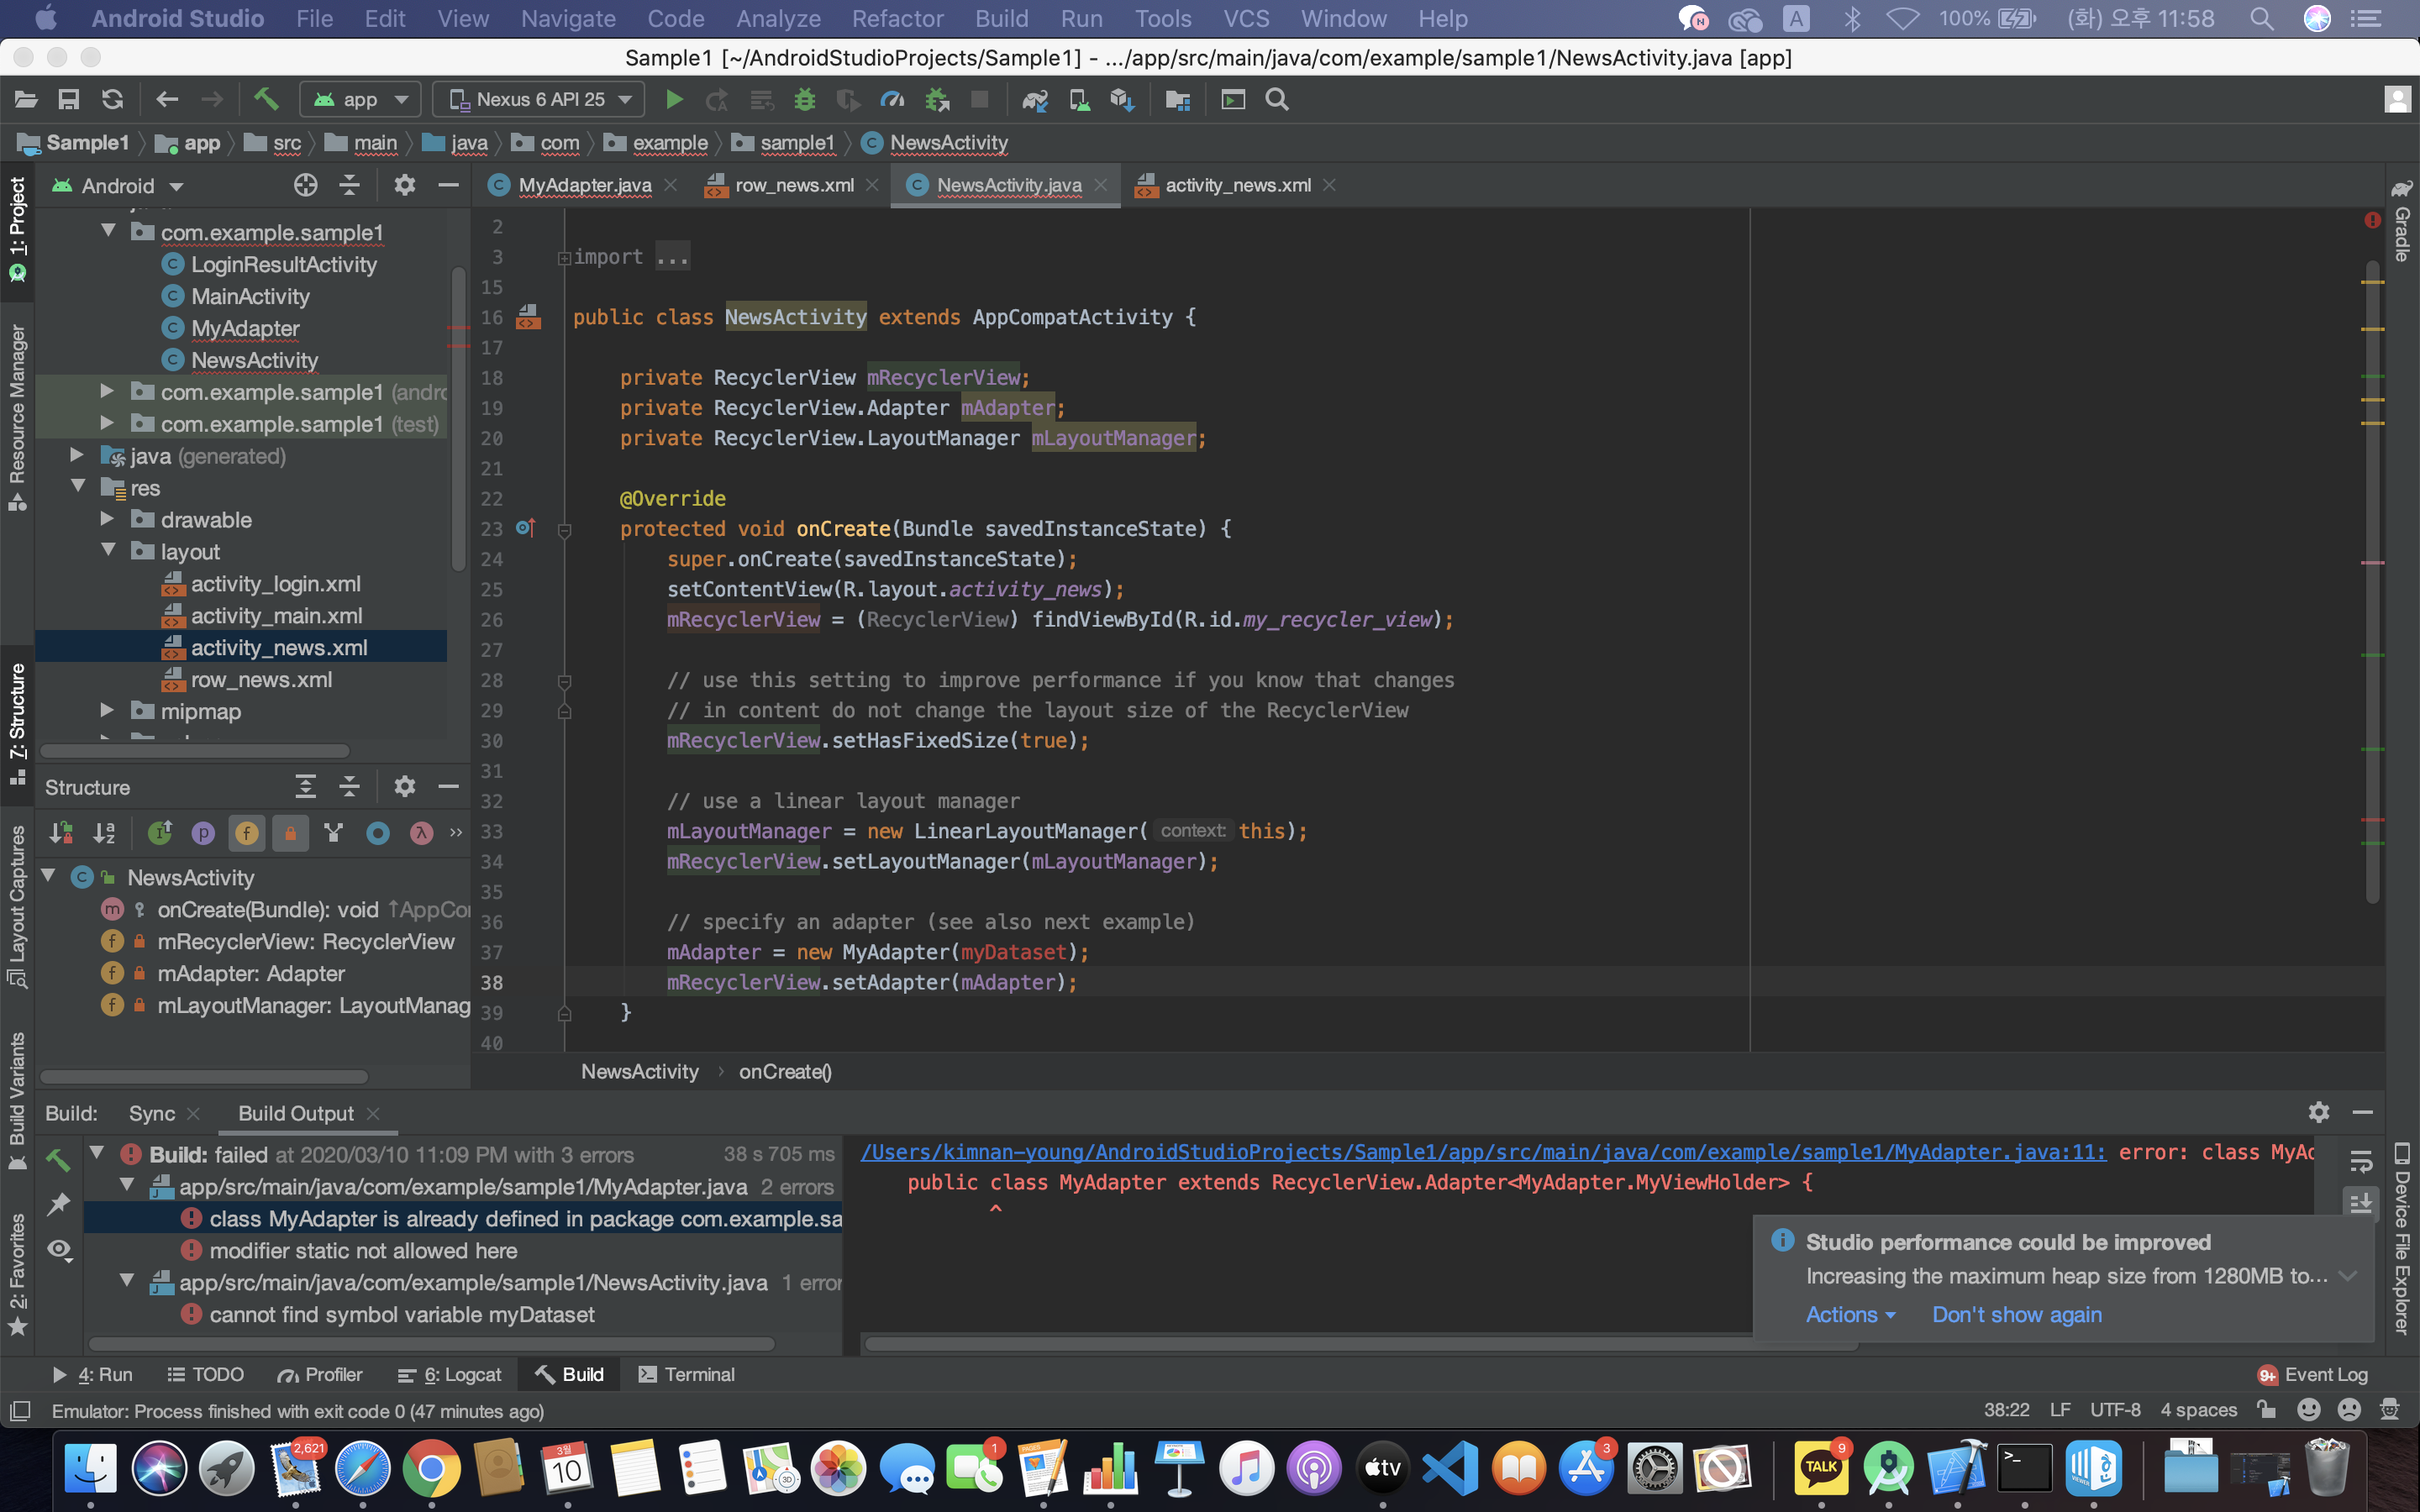The height and width of the screenshot is (1512, 2420).
Task: Click the Project tree horizontal scrollbar
Action: (195, 750)
